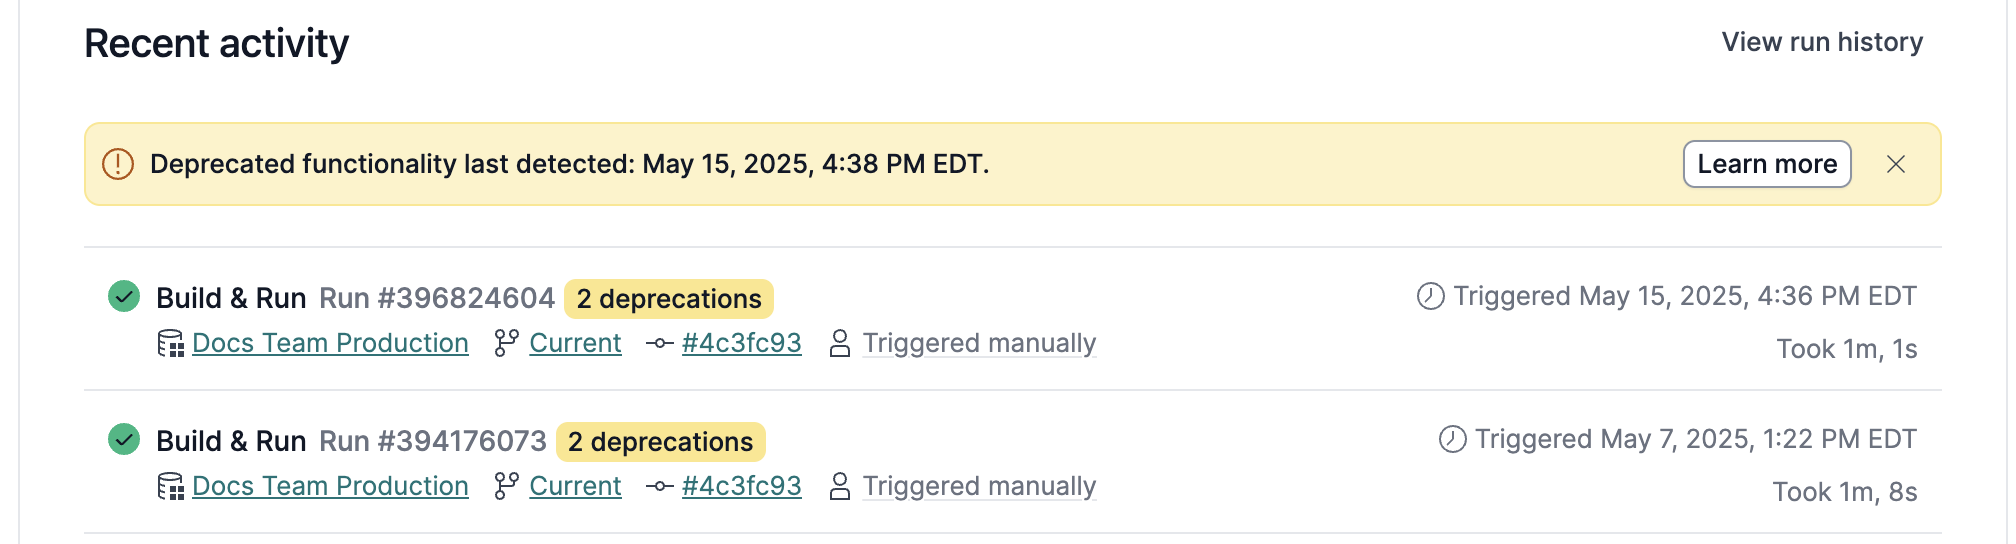2016x544 pixels.
Task: Click the clock icon beside the May 15 trigger time
Action: click(1431, 297)
